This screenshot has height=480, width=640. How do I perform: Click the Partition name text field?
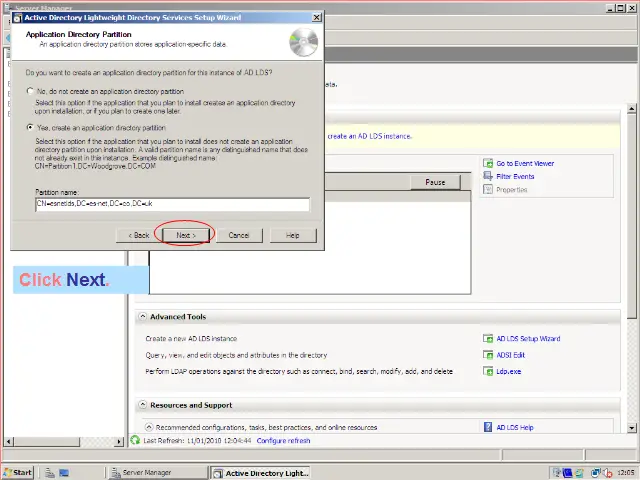(x=172, y=204)
